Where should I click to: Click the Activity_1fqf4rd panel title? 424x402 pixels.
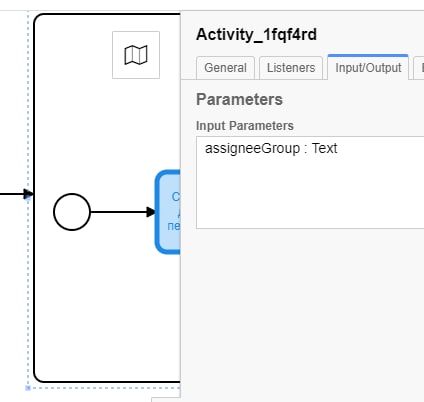click(256, 35)
